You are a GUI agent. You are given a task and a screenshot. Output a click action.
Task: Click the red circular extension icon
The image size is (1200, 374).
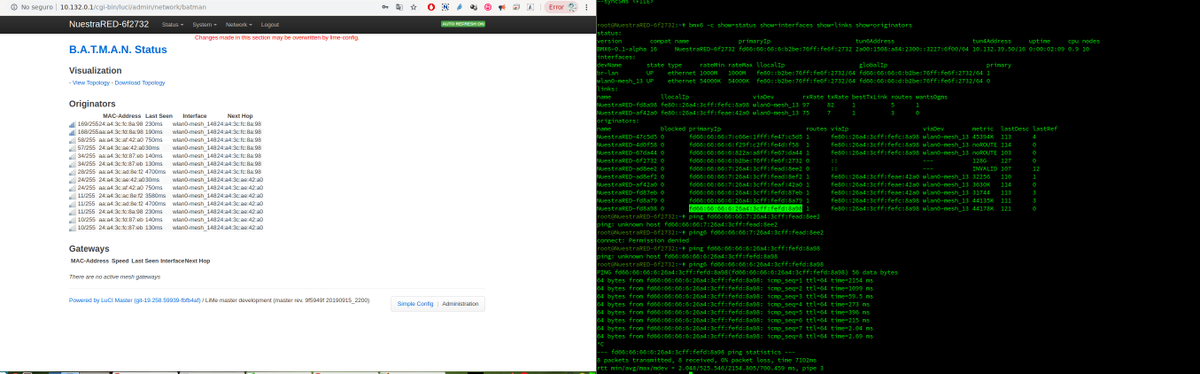[431, 7]
